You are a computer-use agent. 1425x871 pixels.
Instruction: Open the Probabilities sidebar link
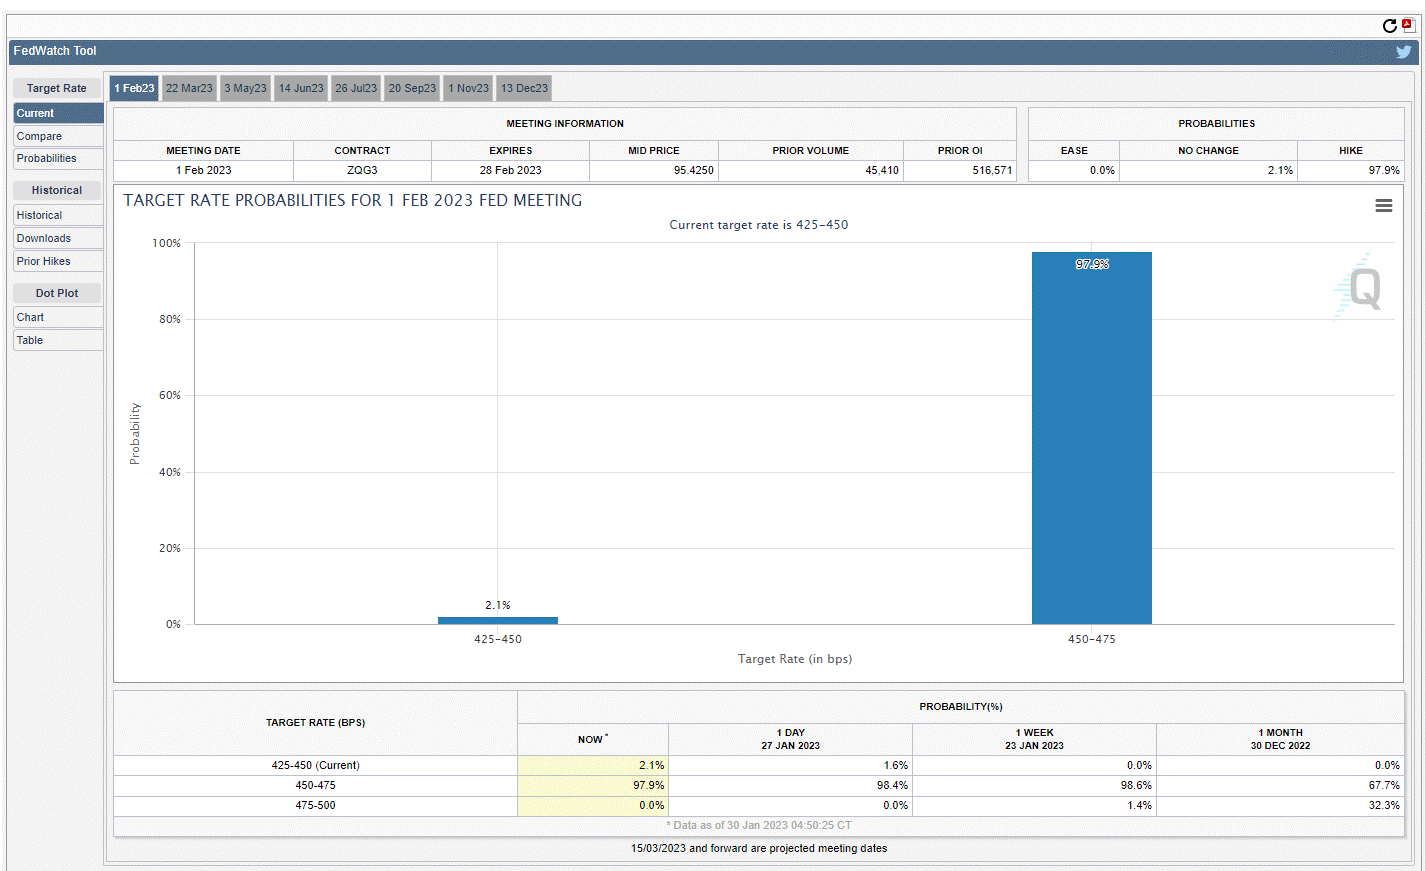(58, 158)
